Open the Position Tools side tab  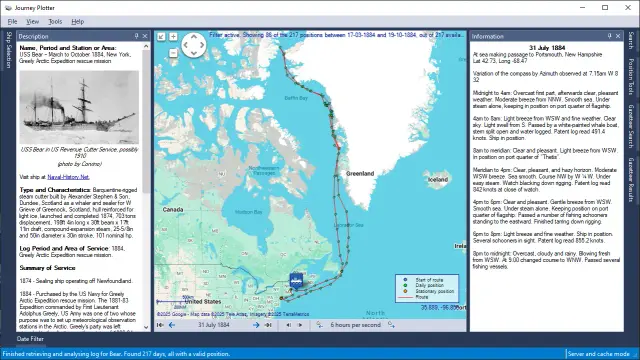631,77
